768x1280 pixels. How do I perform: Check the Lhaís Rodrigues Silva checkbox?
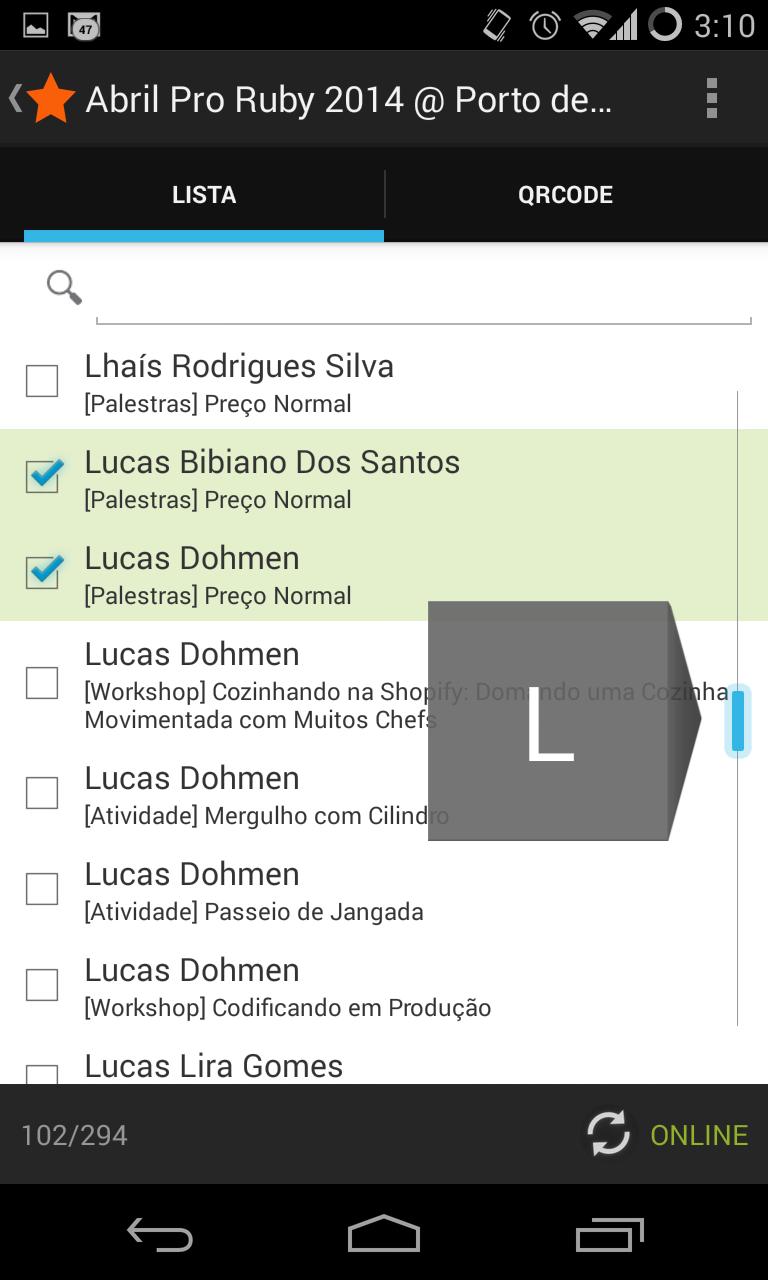coord(42,381)
